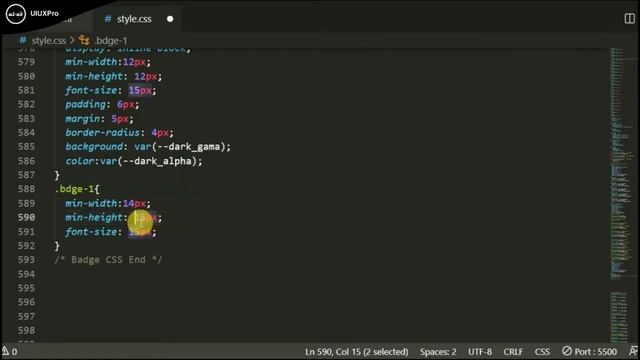Viewport: 640px width, 360px height.
Task: Click the UIUXPro channel logo
Action: coord(16,13)
